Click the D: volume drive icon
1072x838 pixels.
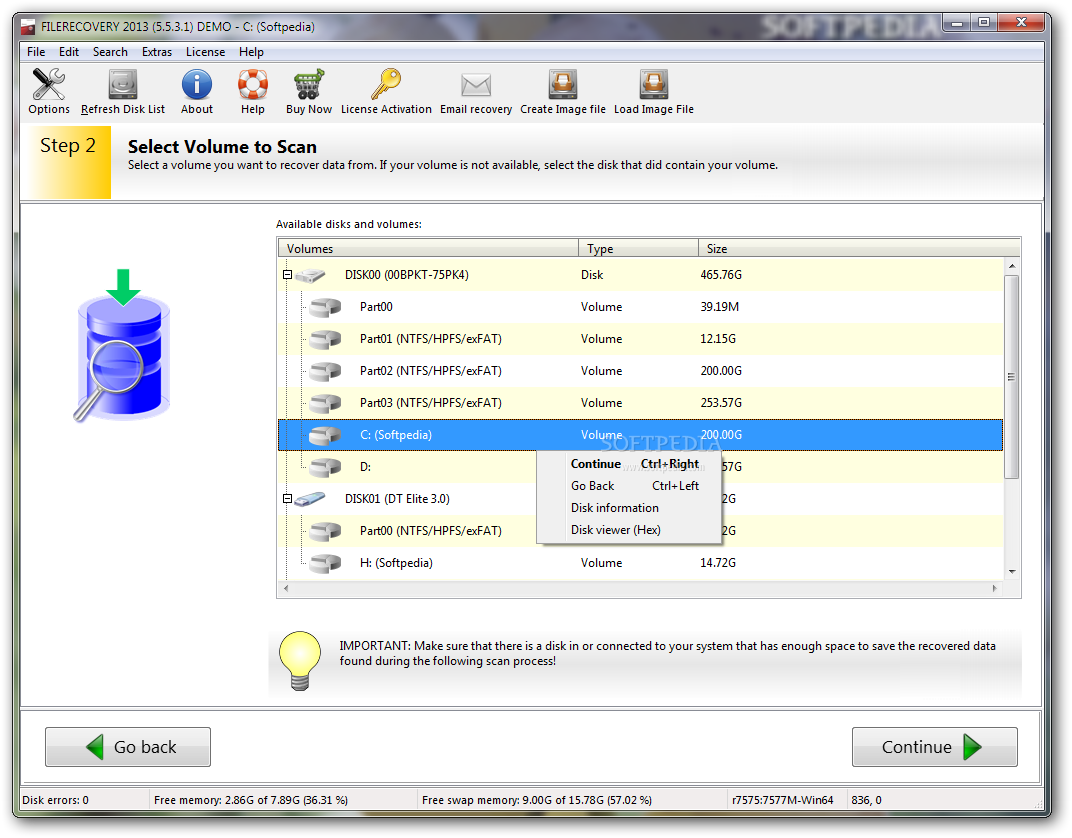coord(325,468)
